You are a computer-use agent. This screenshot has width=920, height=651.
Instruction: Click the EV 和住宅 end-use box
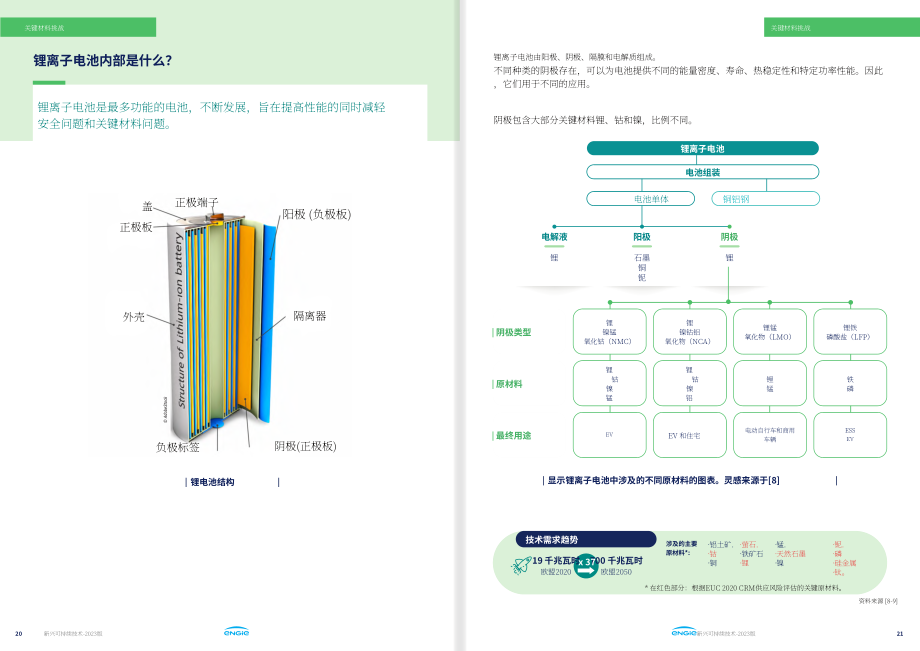[x=689, y=435]
